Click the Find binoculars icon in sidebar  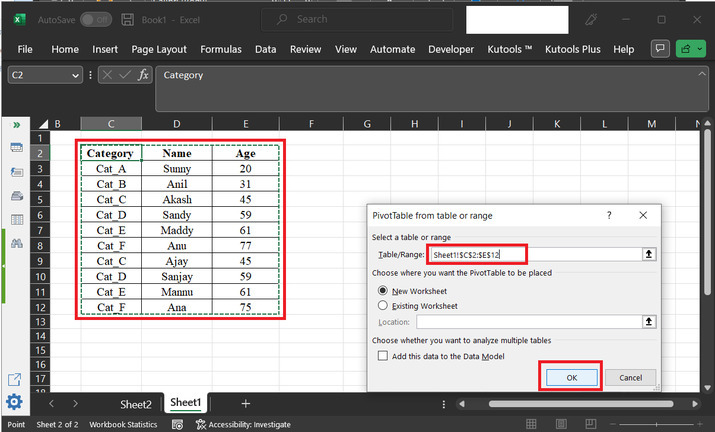16,243
